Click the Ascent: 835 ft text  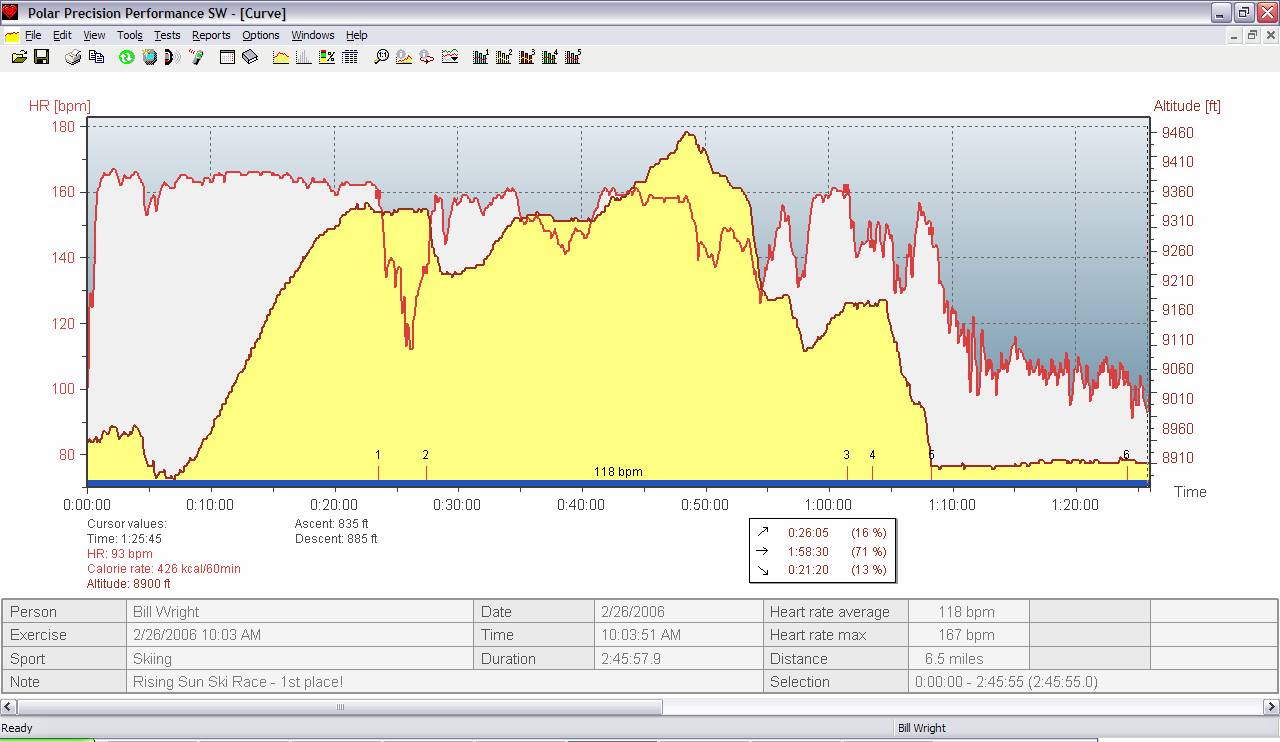[332, 523]
